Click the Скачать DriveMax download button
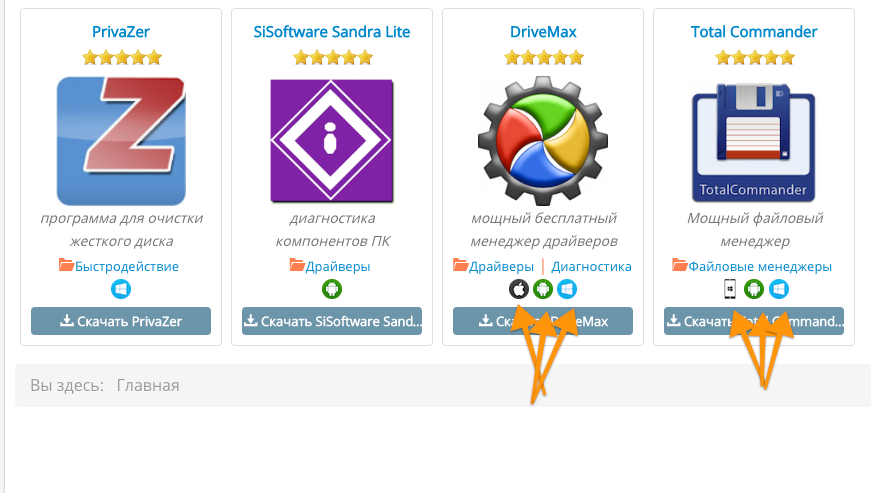 [543, 321]
